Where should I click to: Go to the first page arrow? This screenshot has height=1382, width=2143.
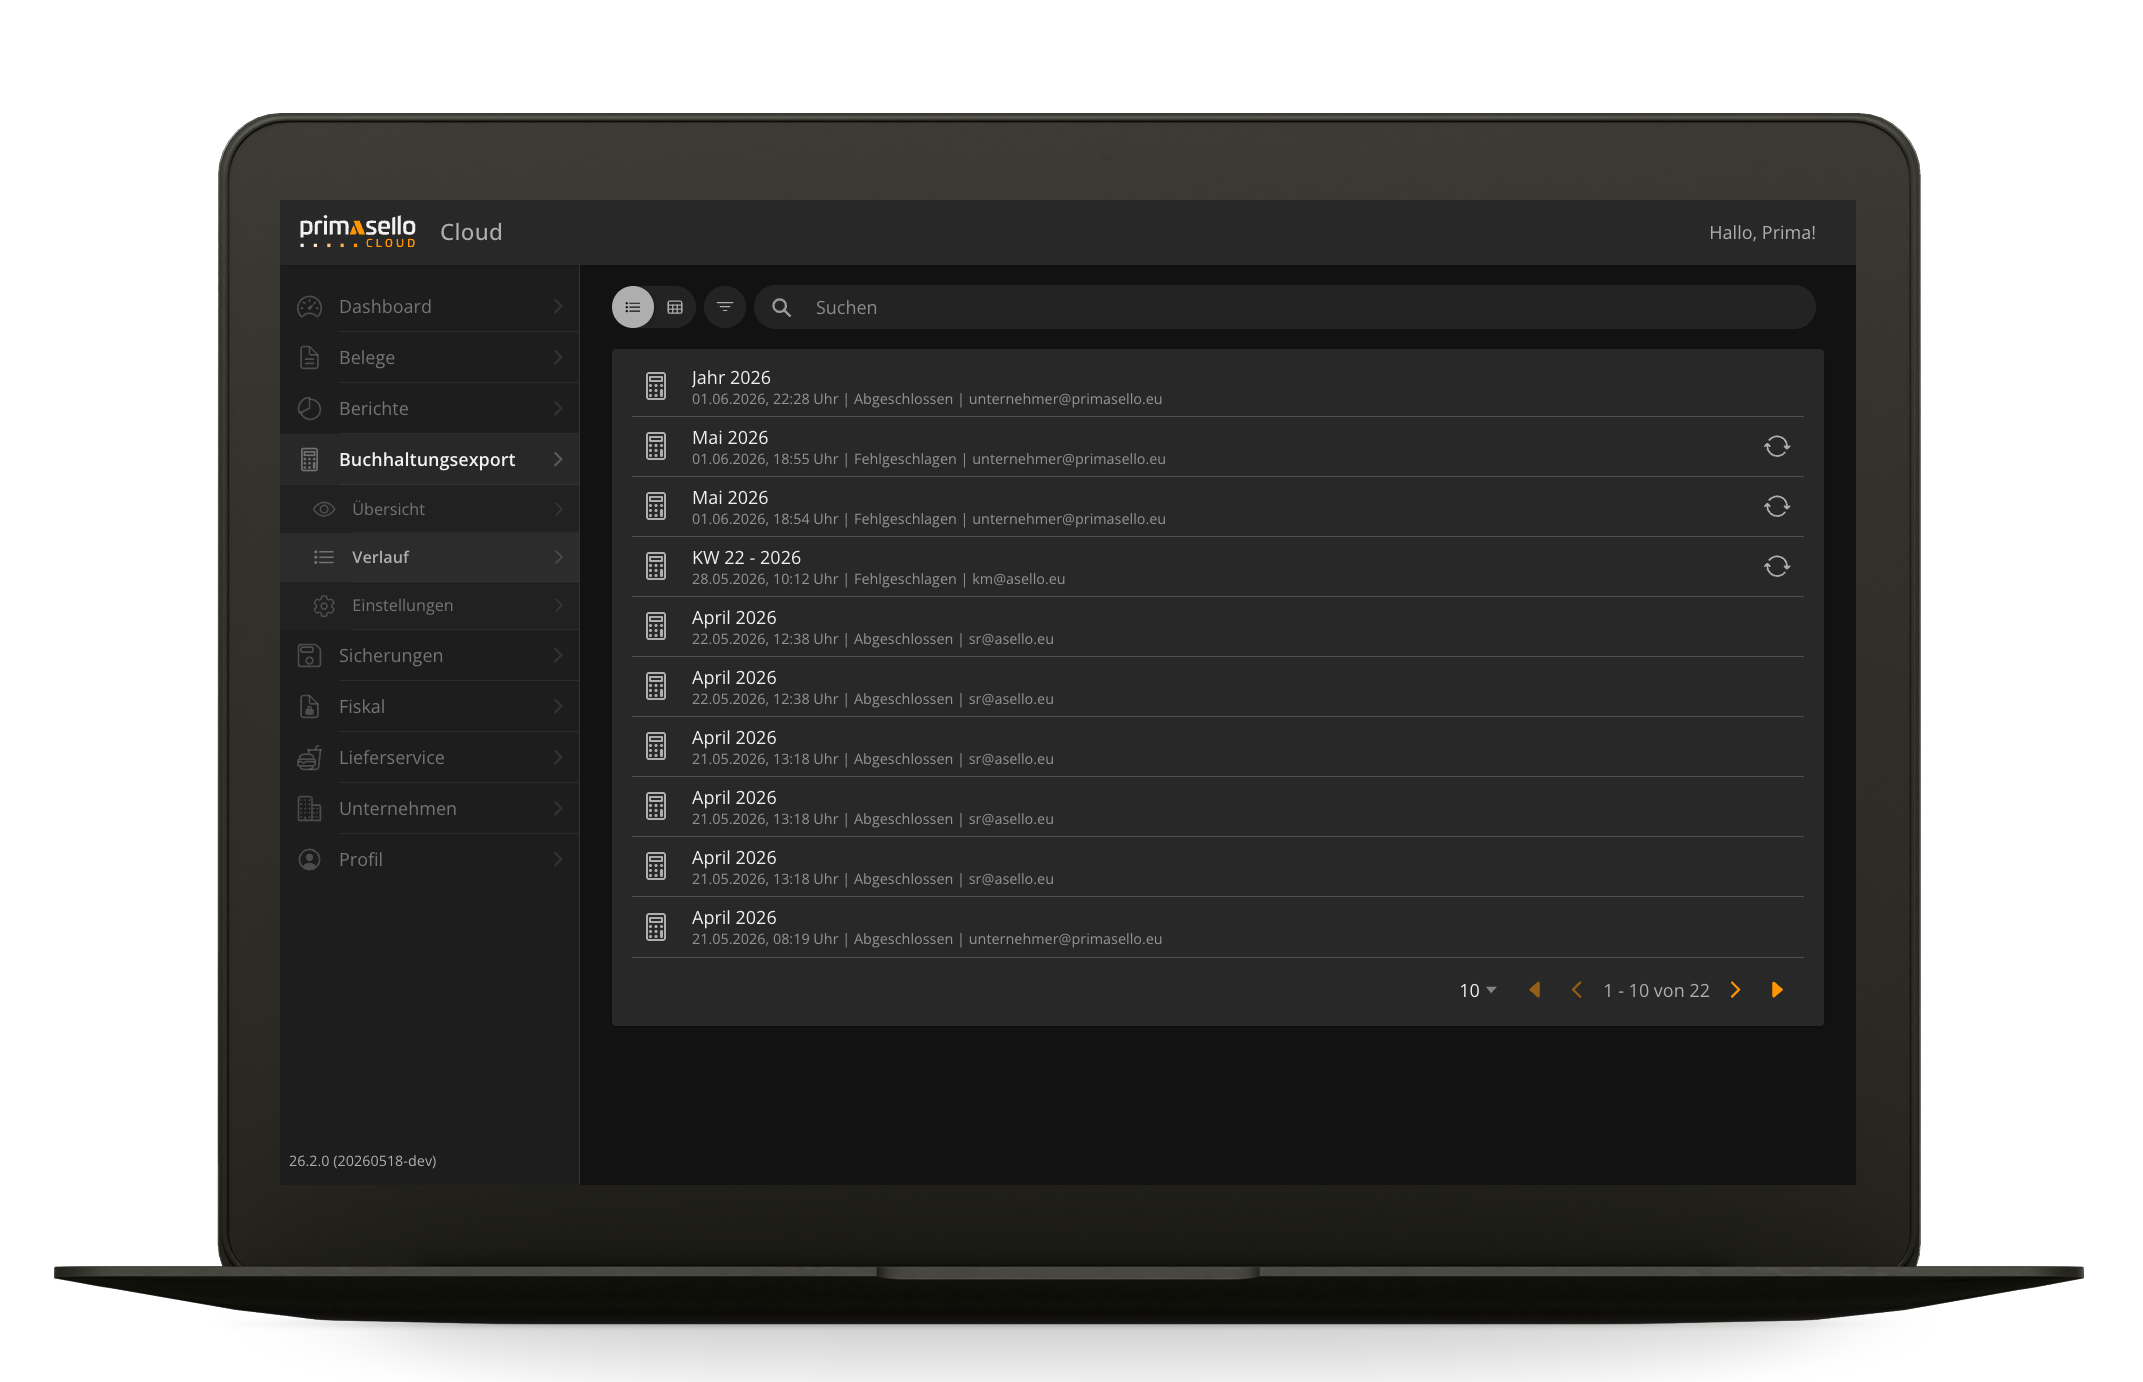point(1535,990)
